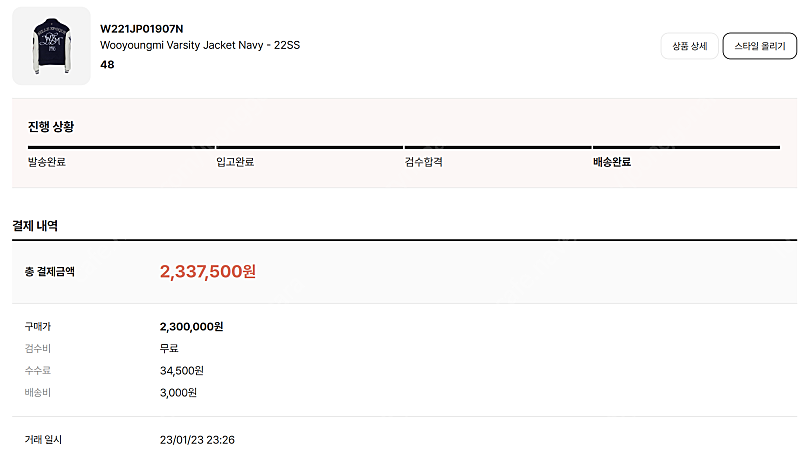Click the 진행 상황 section heading
The image size is (800, 455).
(x=51, y=127)
